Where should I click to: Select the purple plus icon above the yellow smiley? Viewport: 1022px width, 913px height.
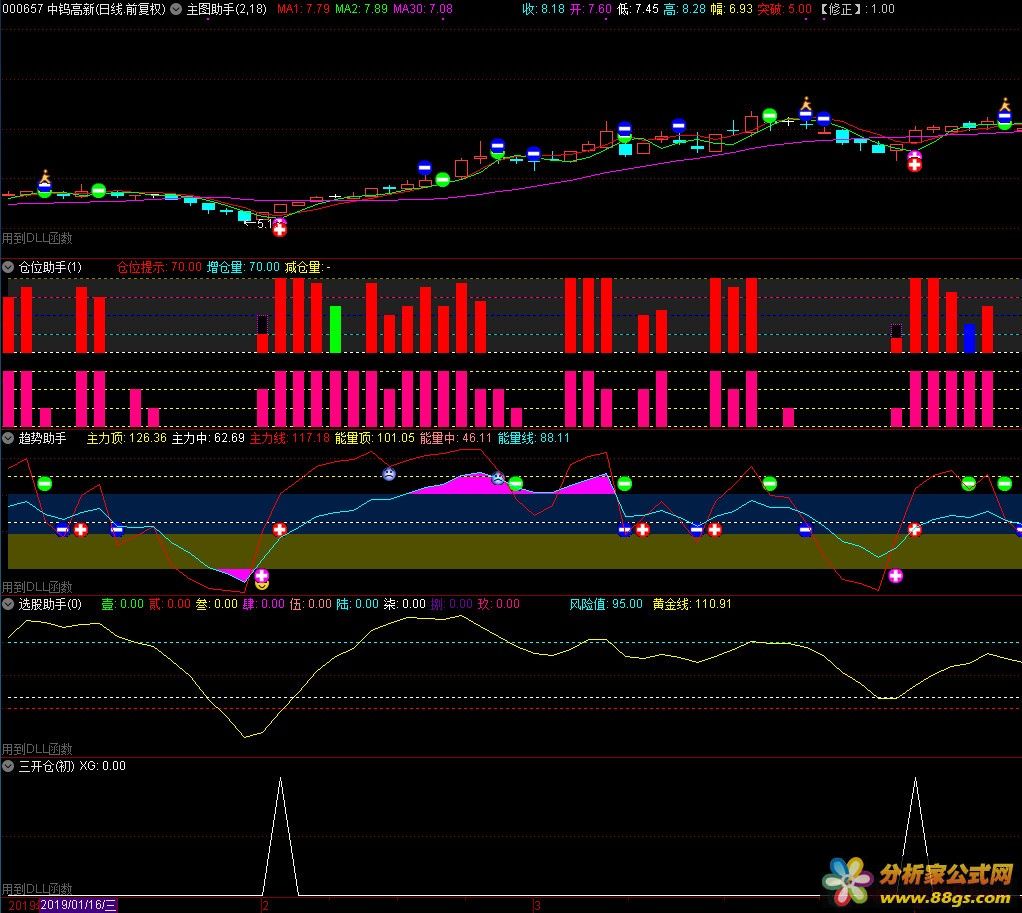coord(261,575)
